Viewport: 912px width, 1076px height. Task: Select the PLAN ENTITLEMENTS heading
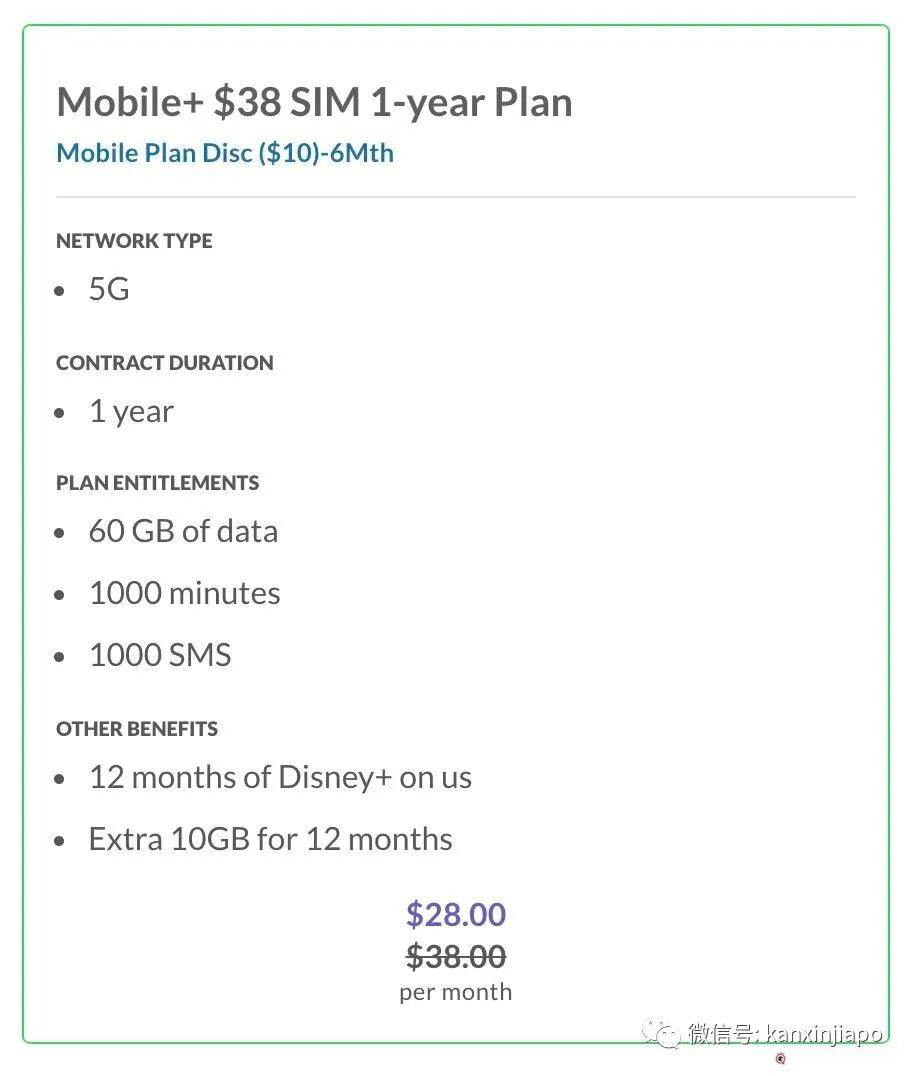157,483
